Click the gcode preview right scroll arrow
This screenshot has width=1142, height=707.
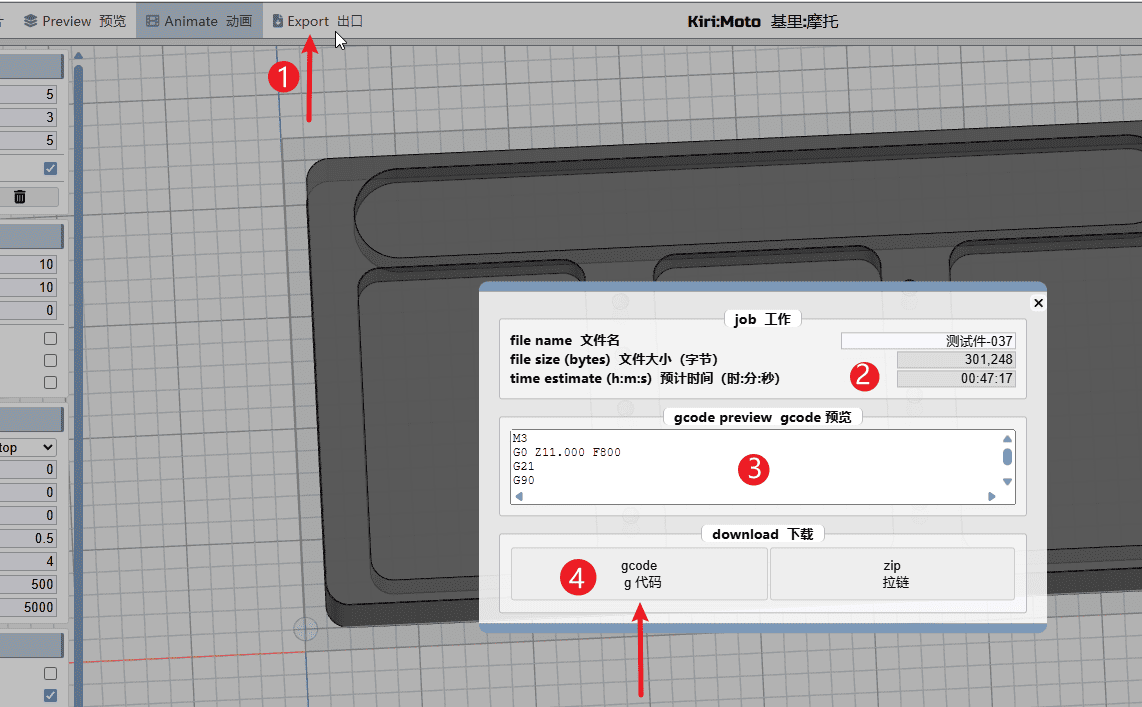(x=991, y=496)
